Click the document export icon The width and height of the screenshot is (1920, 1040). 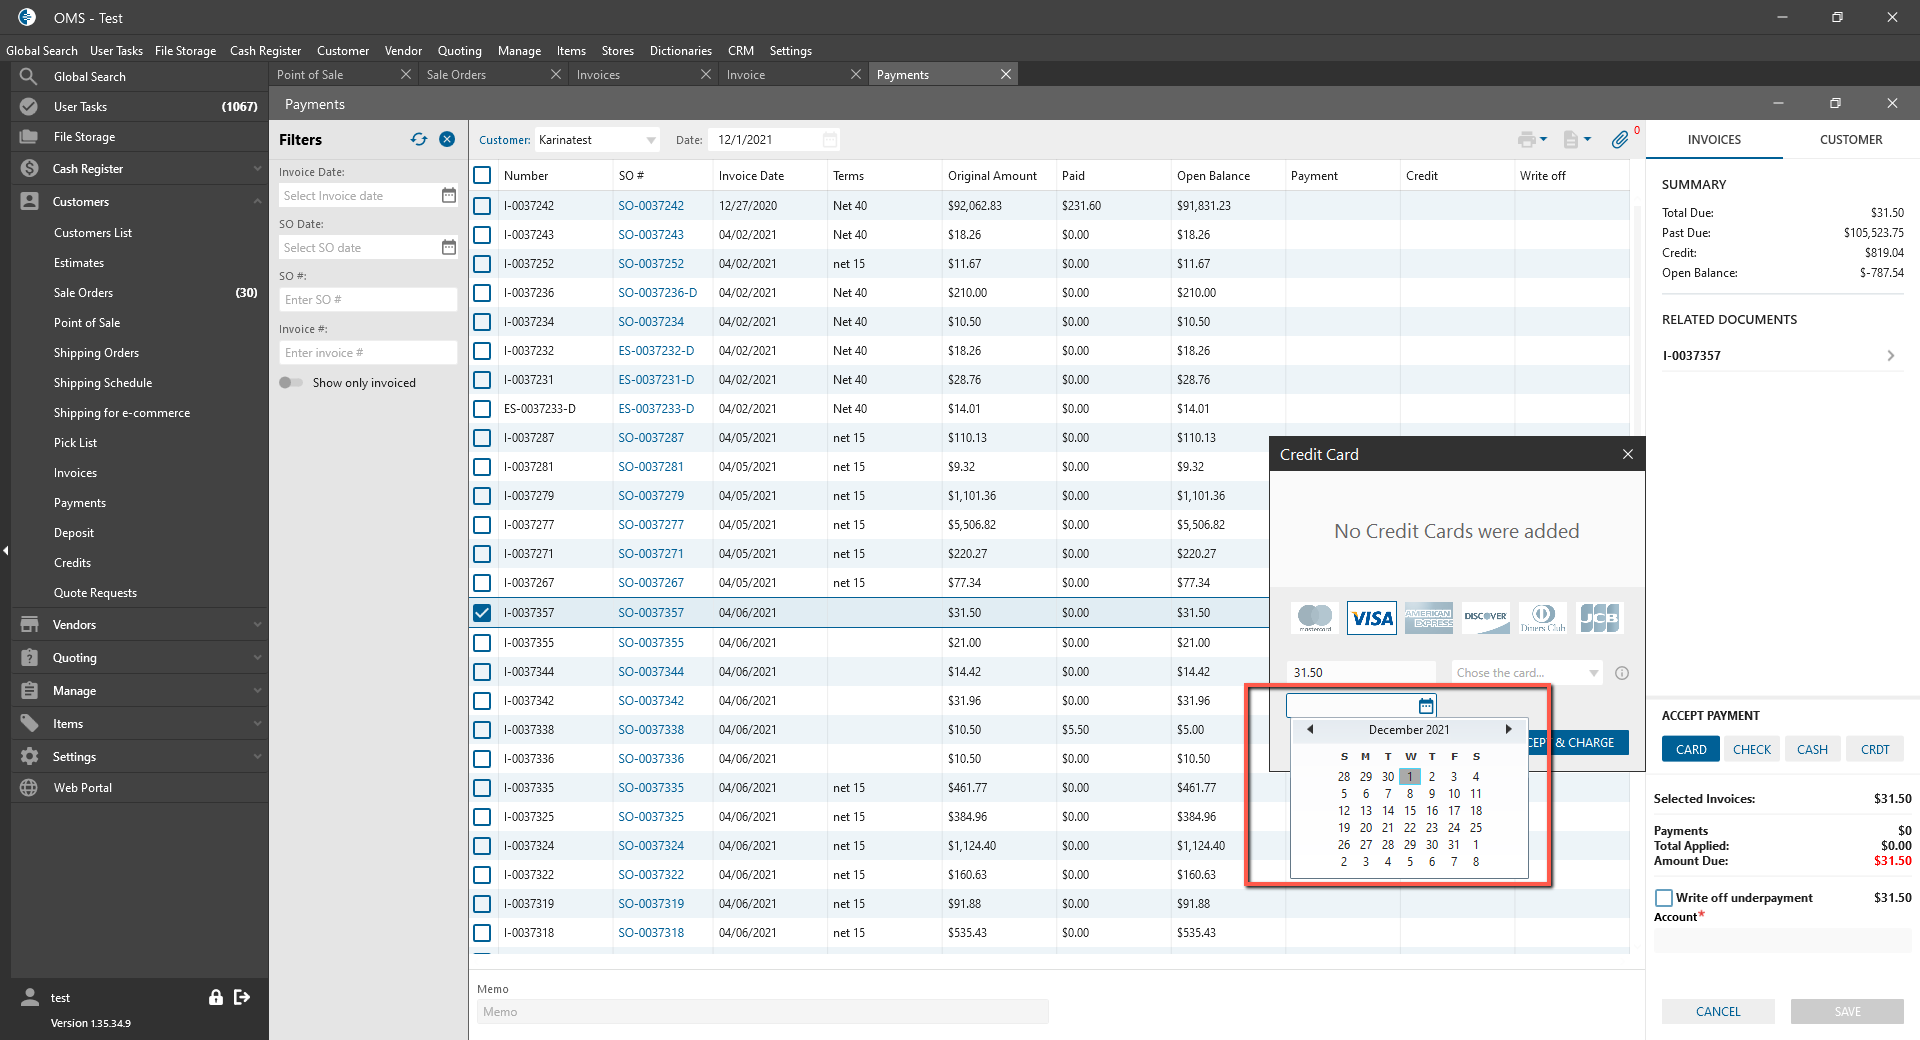(1571, 140)
